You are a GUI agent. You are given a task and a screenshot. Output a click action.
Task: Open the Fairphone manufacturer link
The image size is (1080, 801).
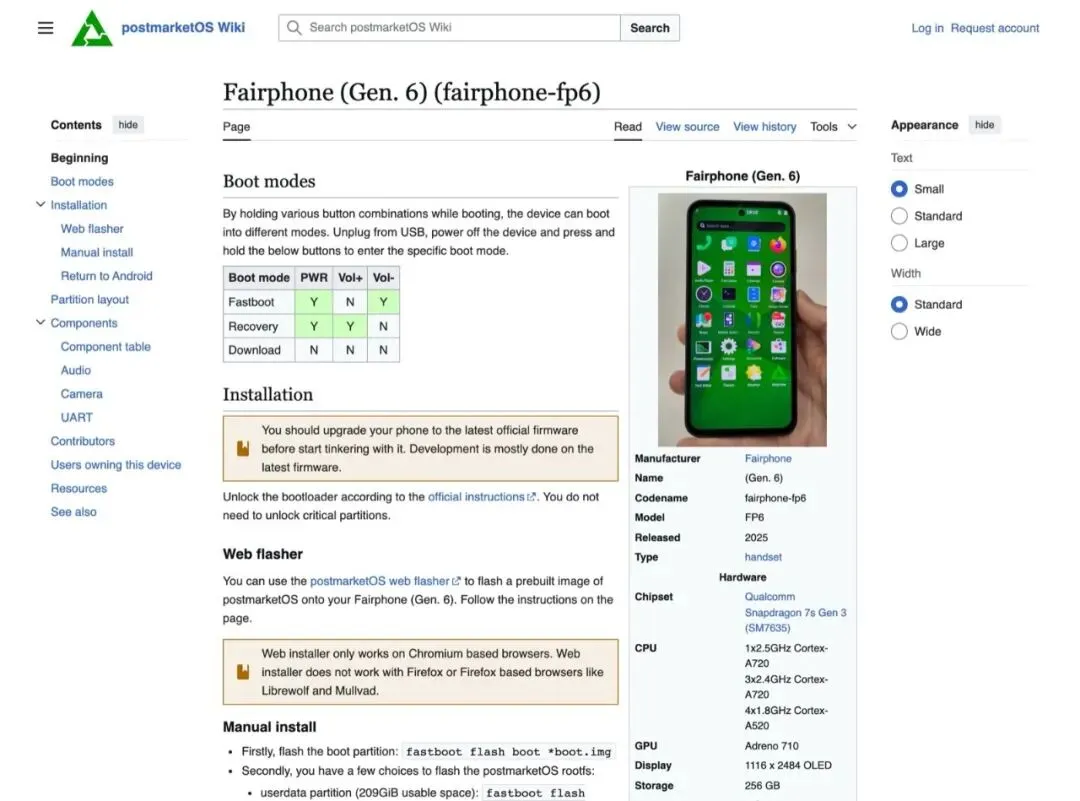point(768,458)
